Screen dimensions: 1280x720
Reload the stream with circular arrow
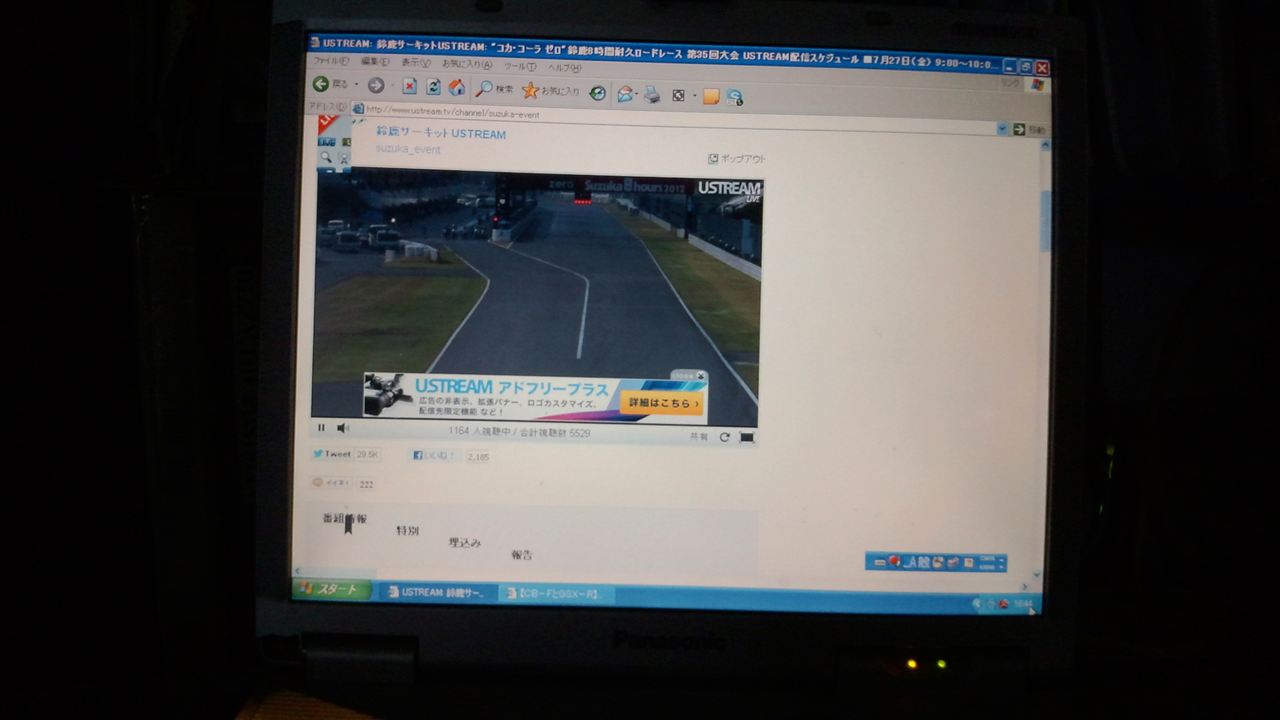[725, 437]
